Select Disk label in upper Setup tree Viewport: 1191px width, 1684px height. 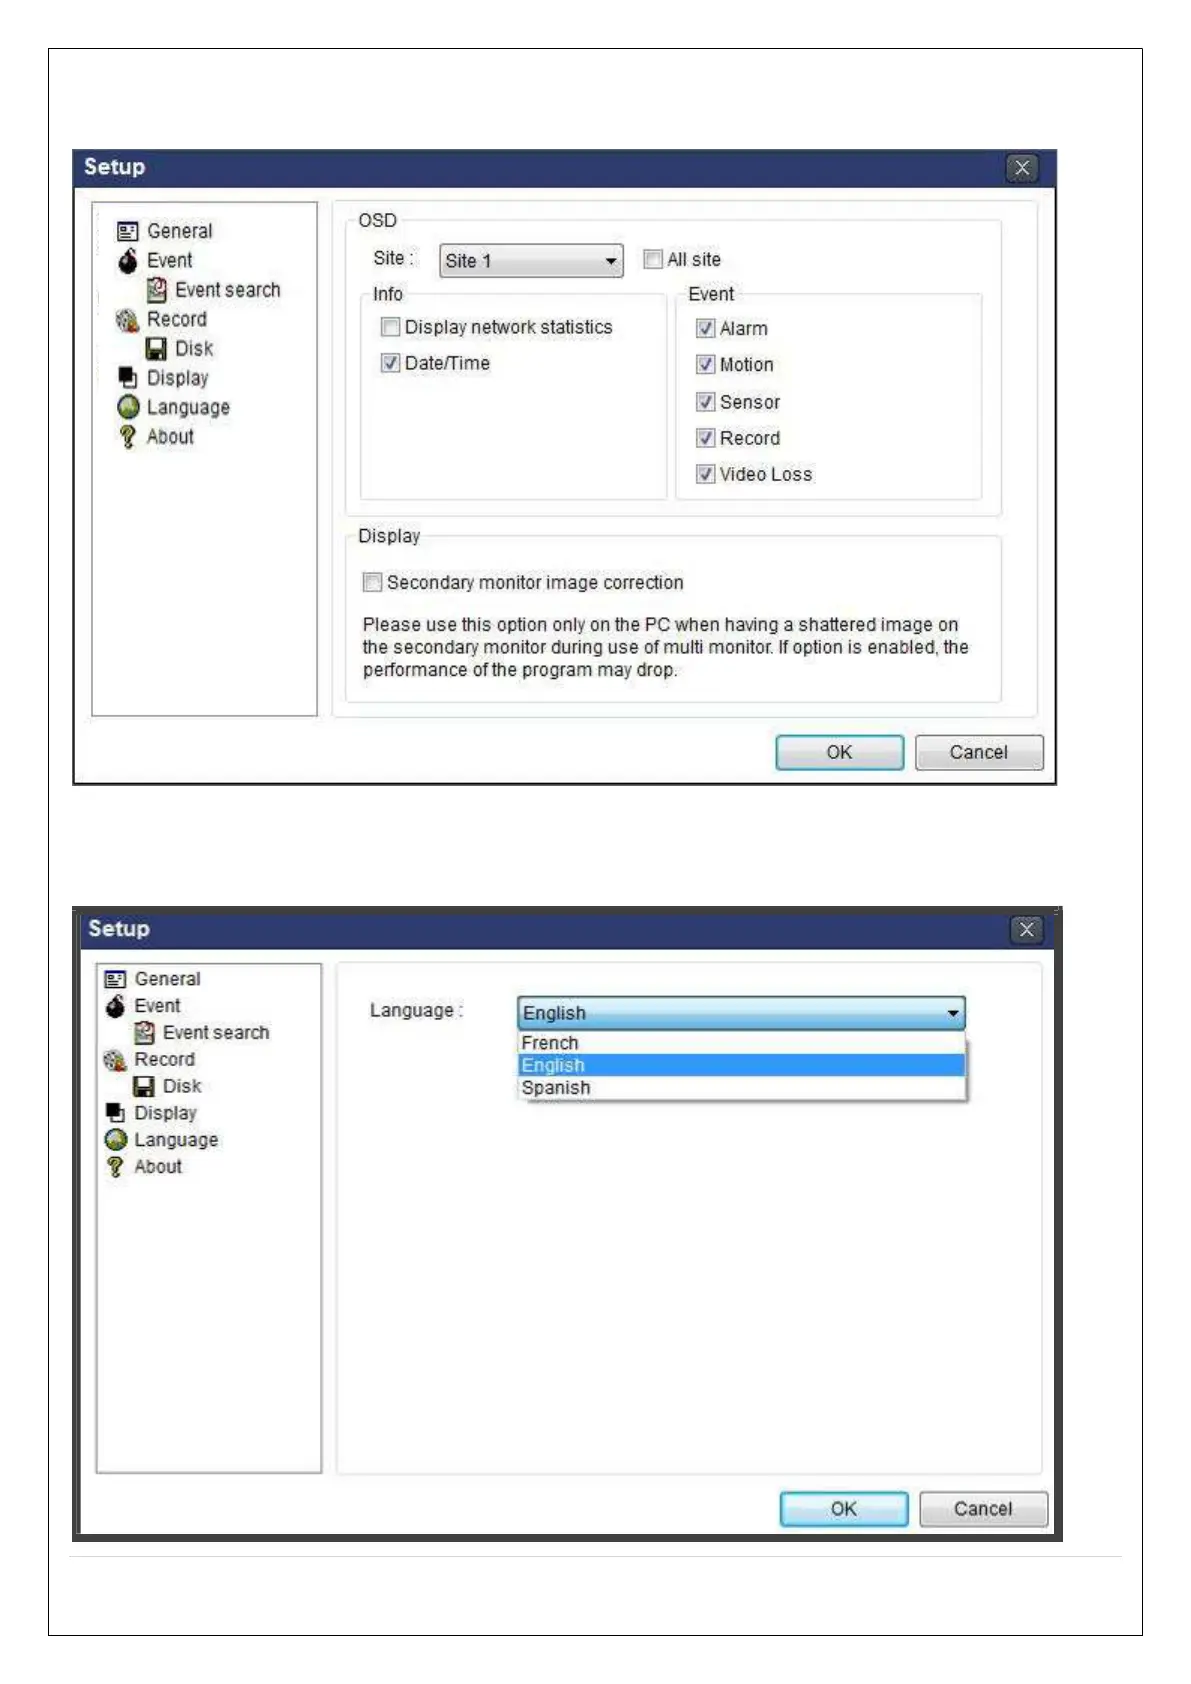tap(194, 349)
